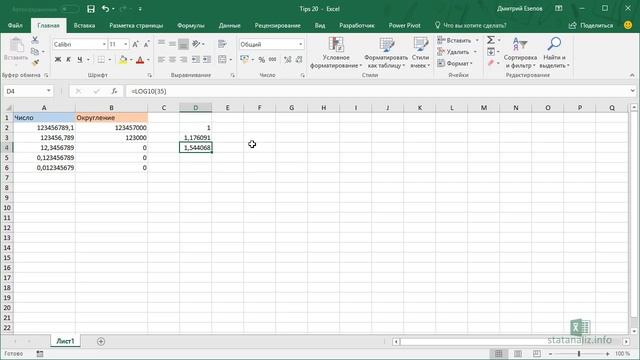Switch to the Формулы tab

(191, 25)
